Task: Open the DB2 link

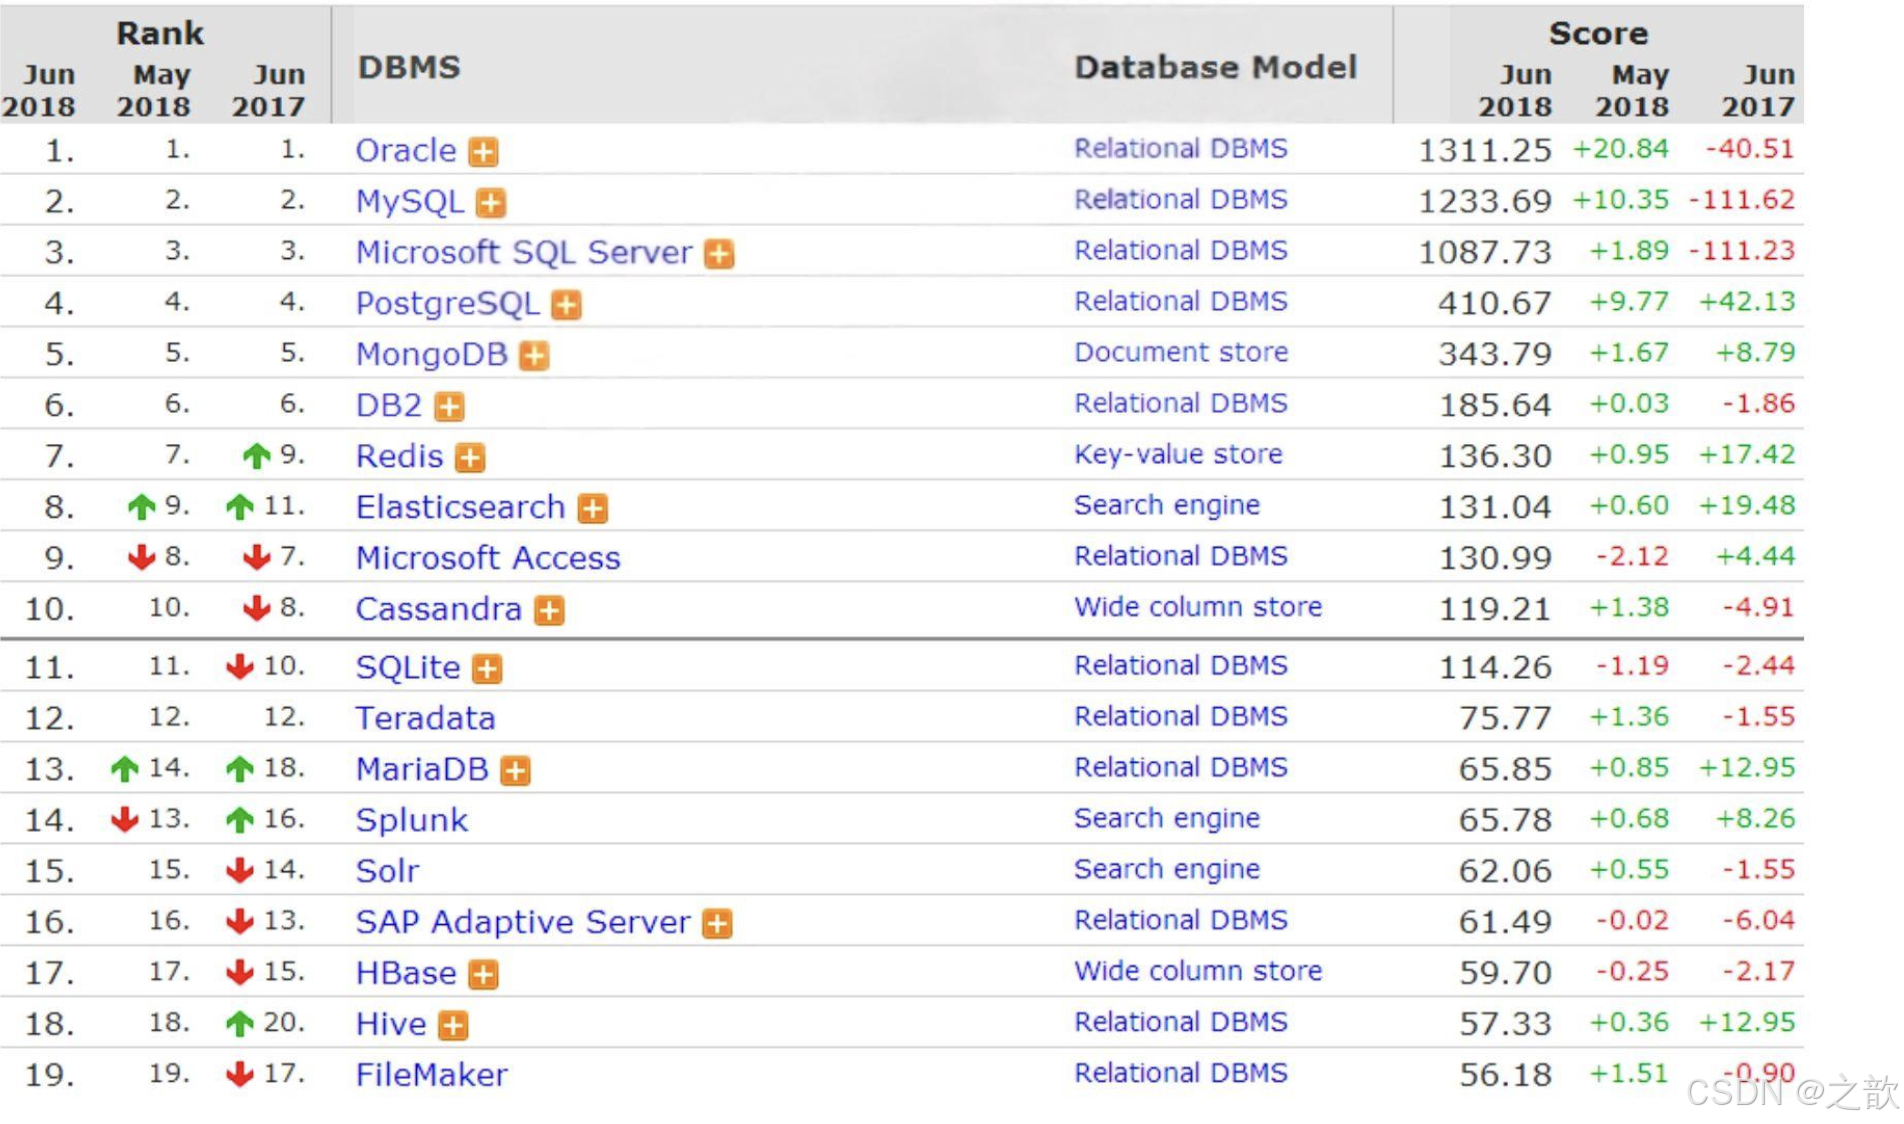Action: coord(389,406)
